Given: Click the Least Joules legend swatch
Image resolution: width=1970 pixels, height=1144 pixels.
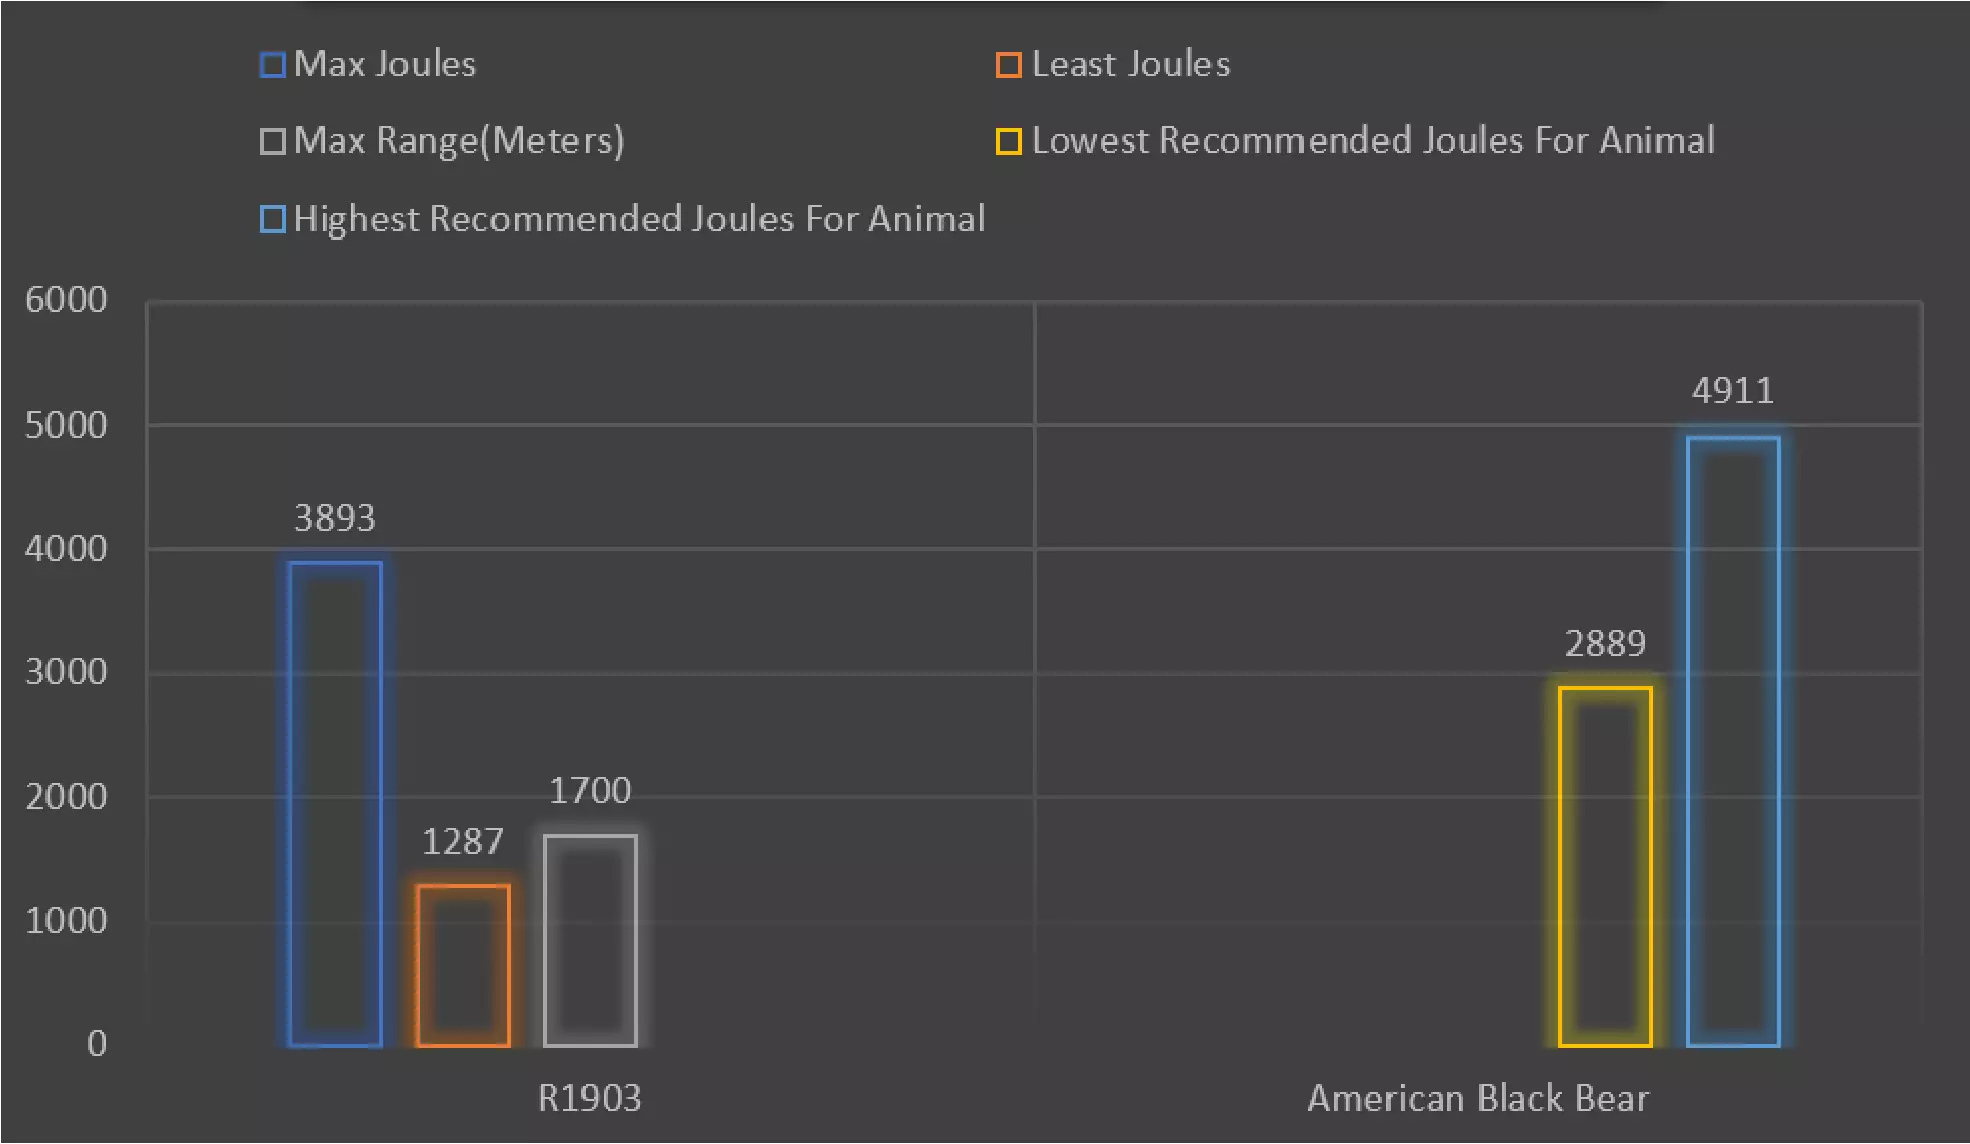Looking at the screenshot, I should point(1008,65).
